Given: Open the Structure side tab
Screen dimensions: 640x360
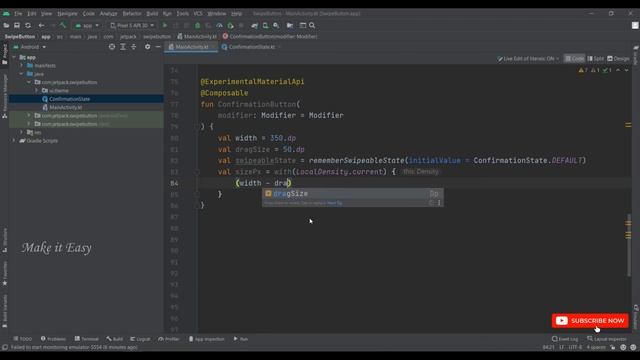Looking at the screenshot, I should click(x=4, y=240).
